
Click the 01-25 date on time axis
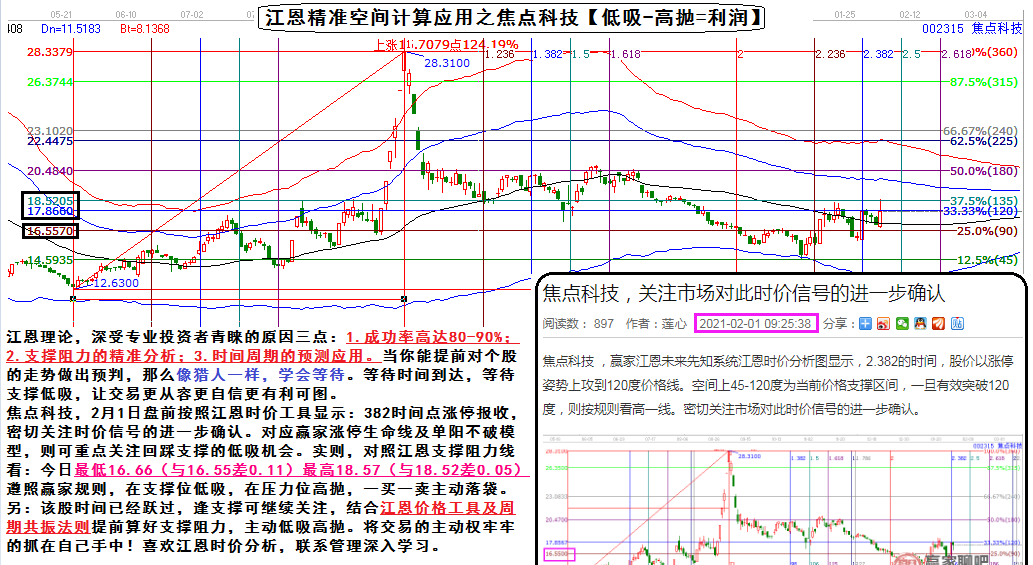[x=845, y=15]
